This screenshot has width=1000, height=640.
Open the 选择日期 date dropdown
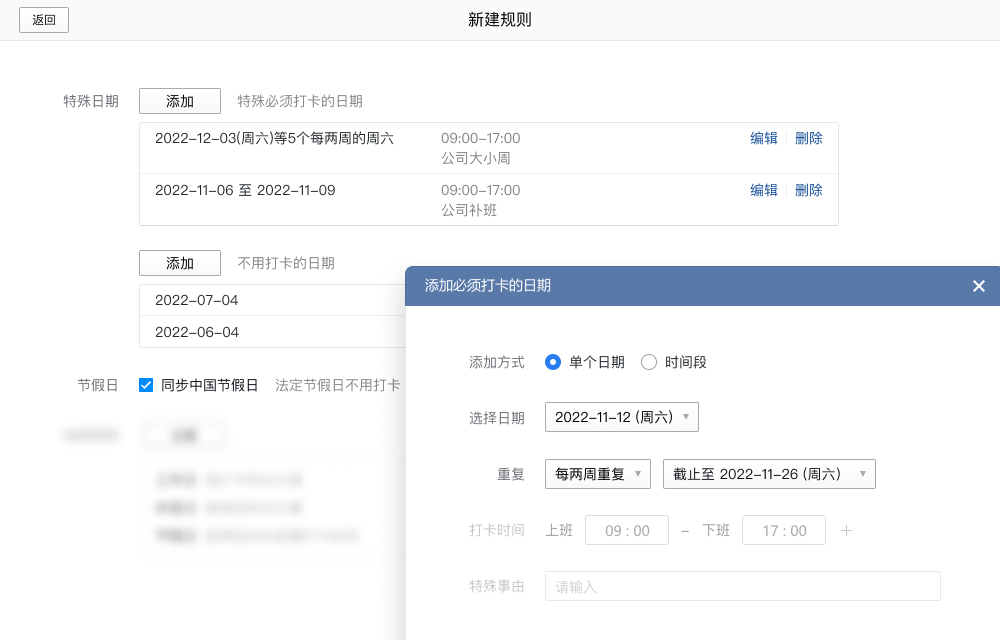(x=621, y=418)
